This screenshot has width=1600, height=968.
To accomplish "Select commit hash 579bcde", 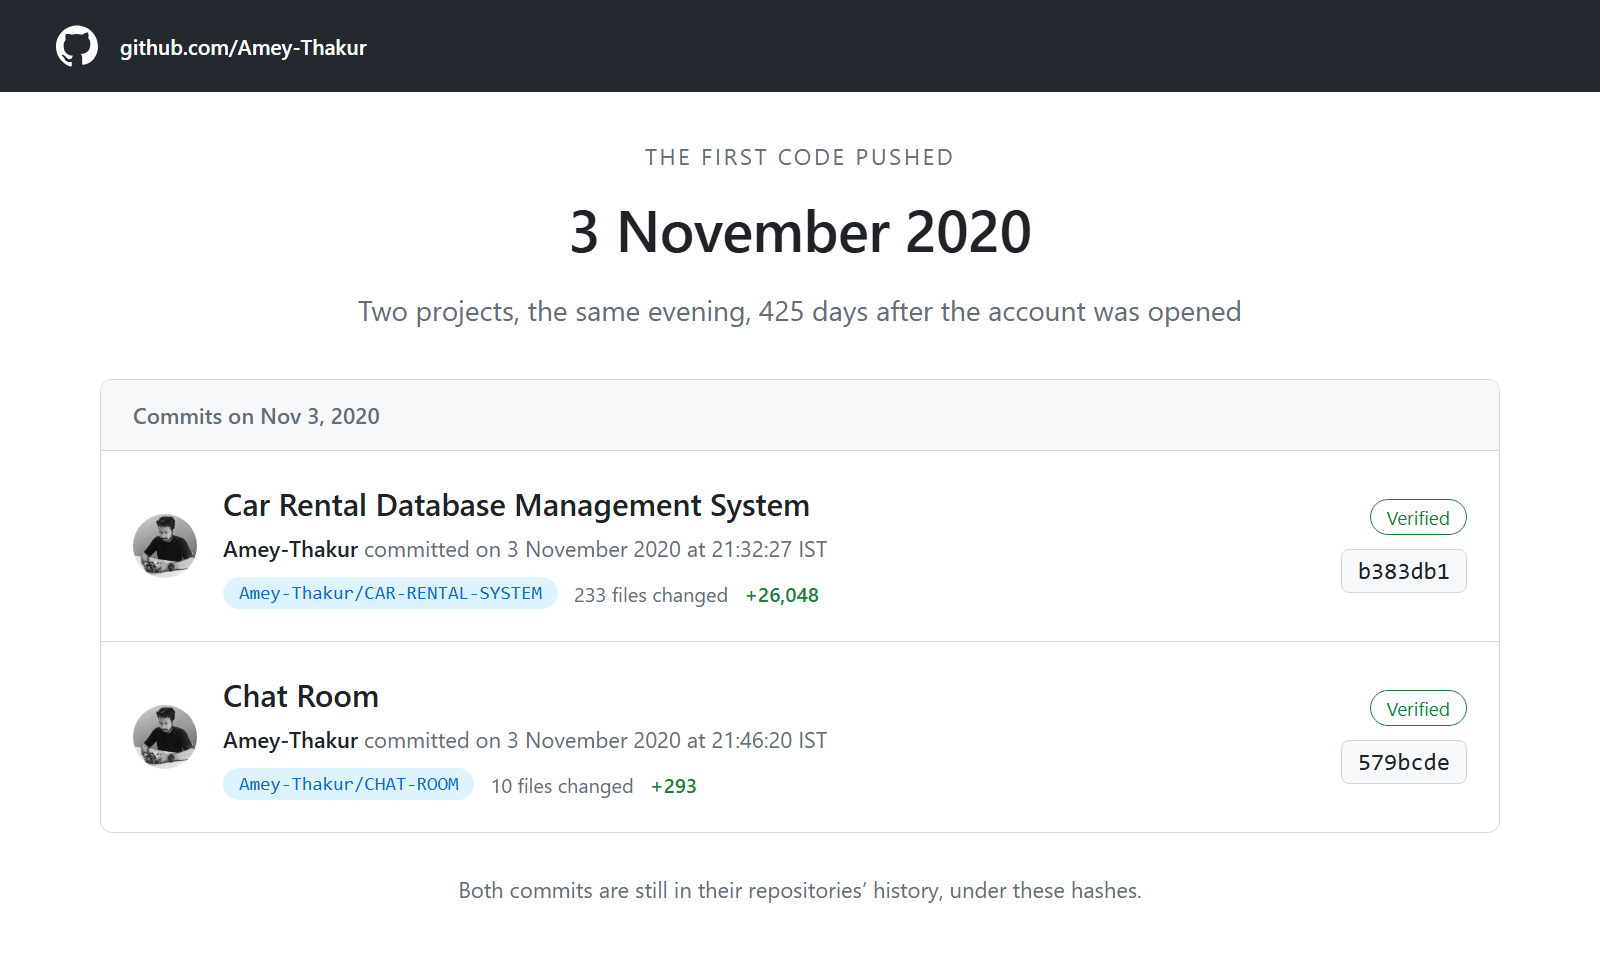I will tap(1404, 762).
